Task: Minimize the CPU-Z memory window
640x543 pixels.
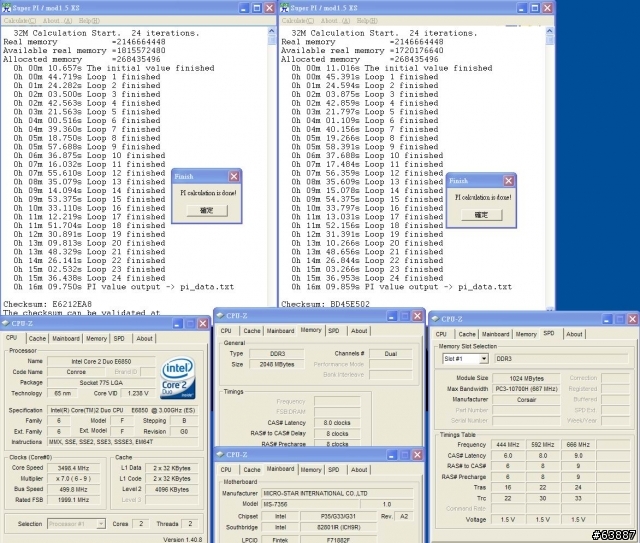Action: tap(392, 316)
